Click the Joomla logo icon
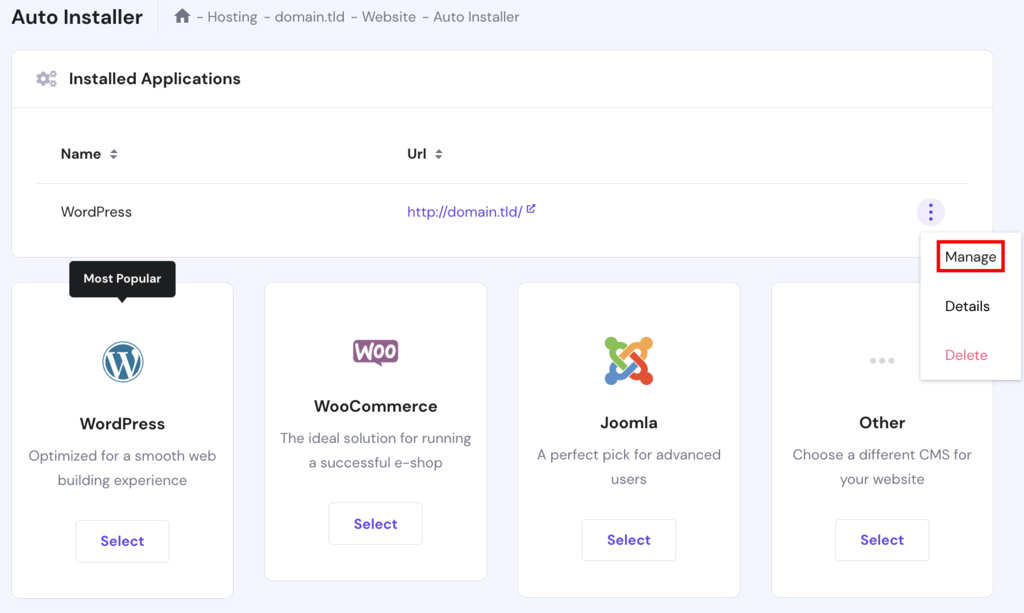 click(x=628, y=360)
